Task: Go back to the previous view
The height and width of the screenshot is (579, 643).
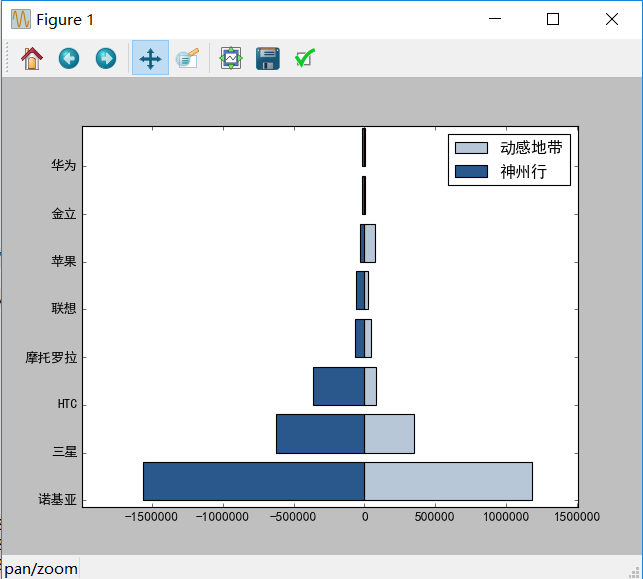Action: coord(69,58)
